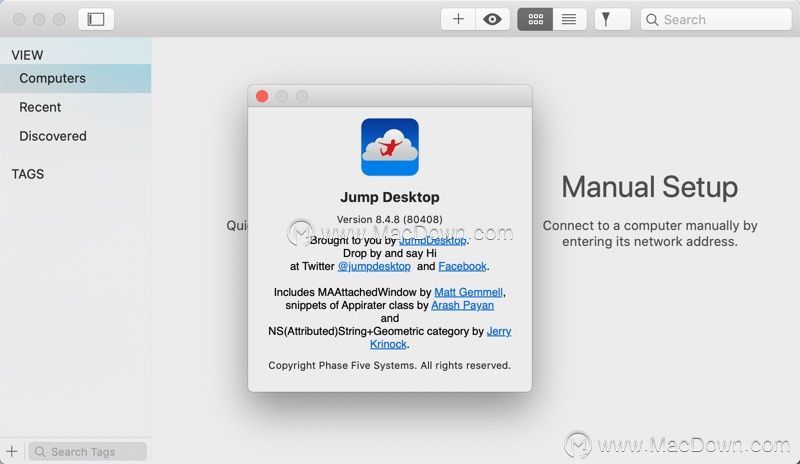Open the Arash Payan link

[462, 305]
